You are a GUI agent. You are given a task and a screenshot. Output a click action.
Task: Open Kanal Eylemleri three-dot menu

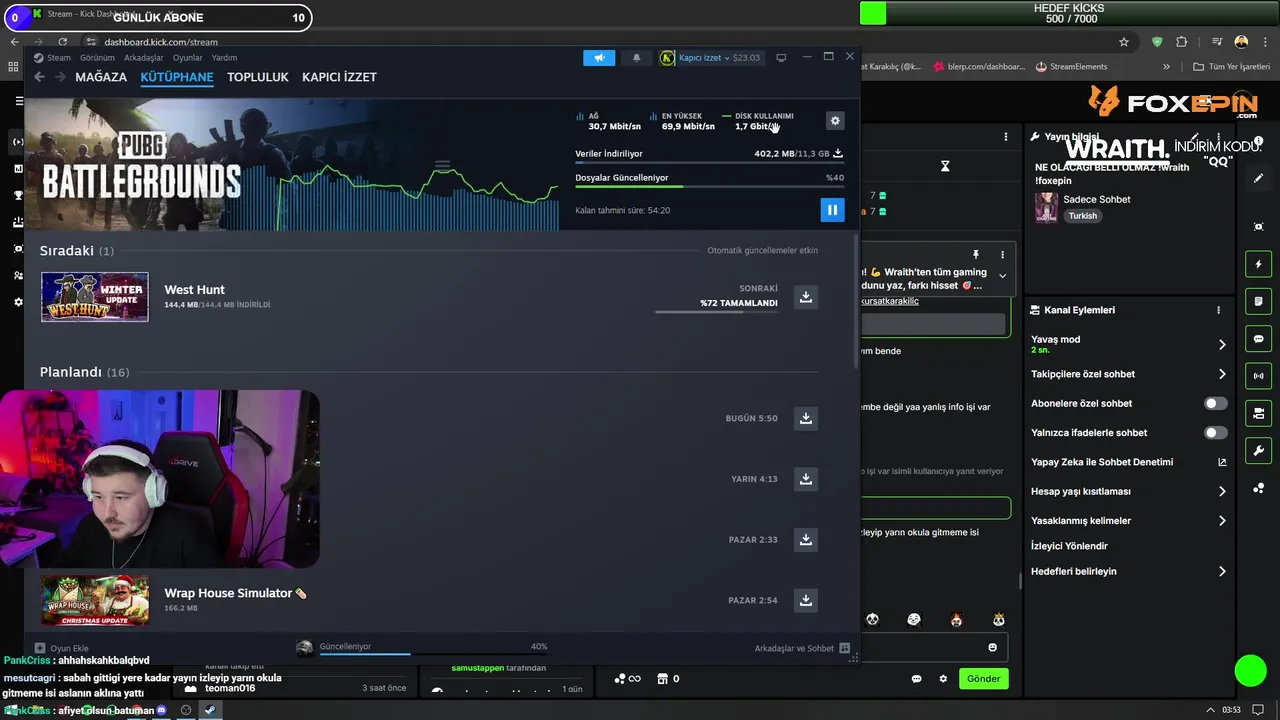click(x=1218, y=310)
